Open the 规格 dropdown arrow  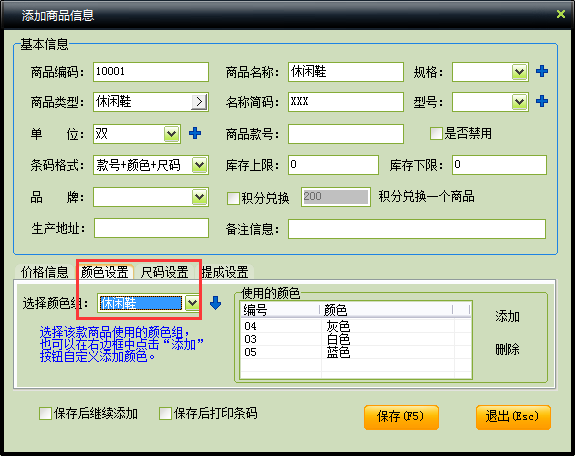(519, 72)
